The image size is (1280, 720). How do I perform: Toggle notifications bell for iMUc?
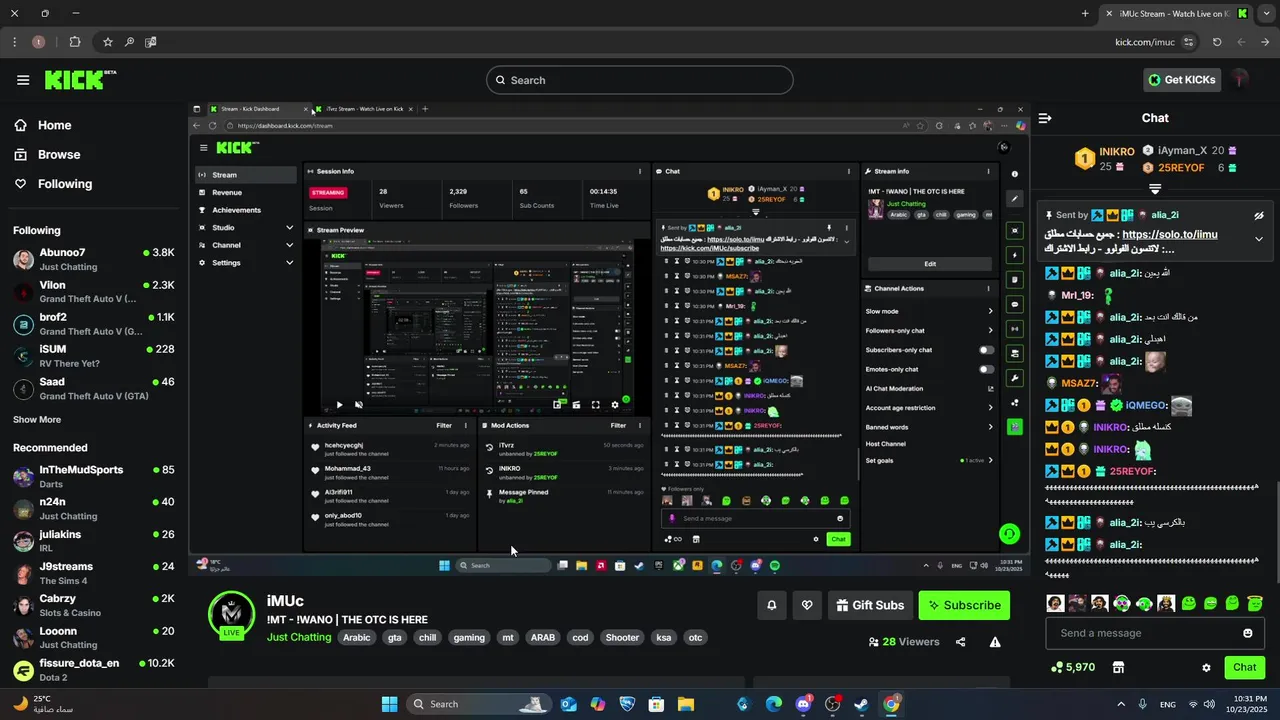pos(771,605)
